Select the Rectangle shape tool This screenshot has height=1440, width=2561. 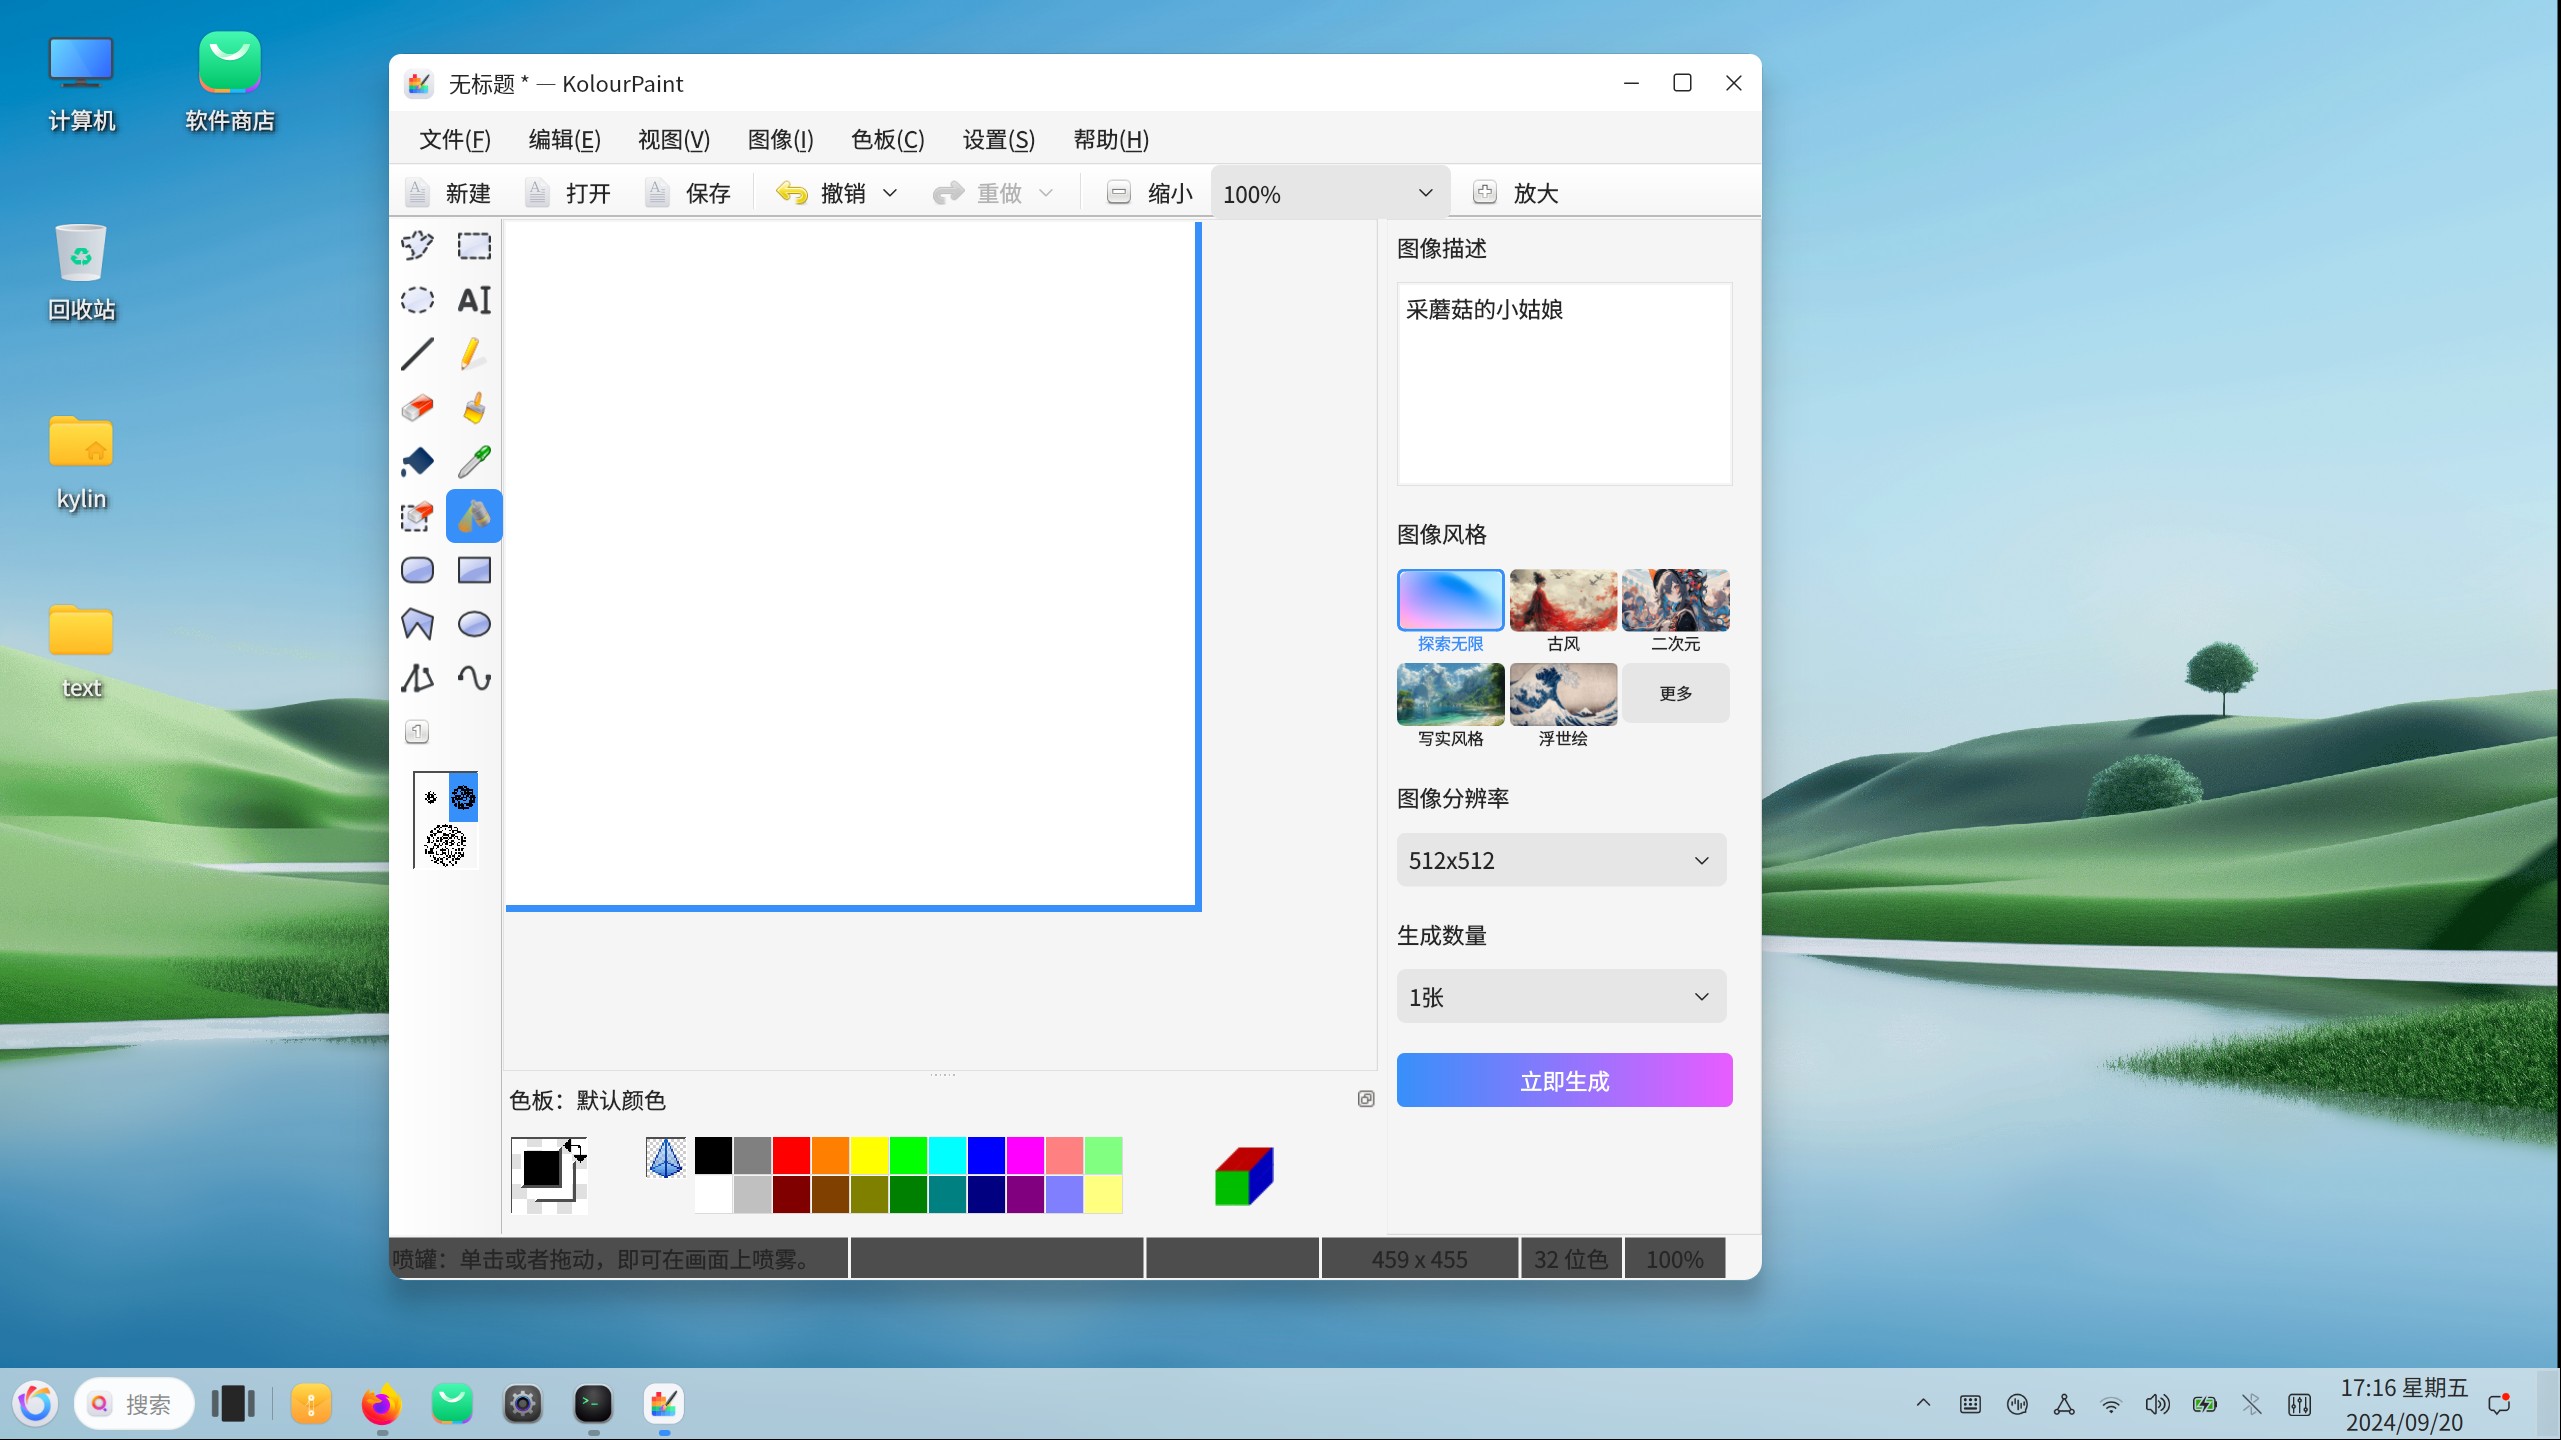[x=474, y=570]
